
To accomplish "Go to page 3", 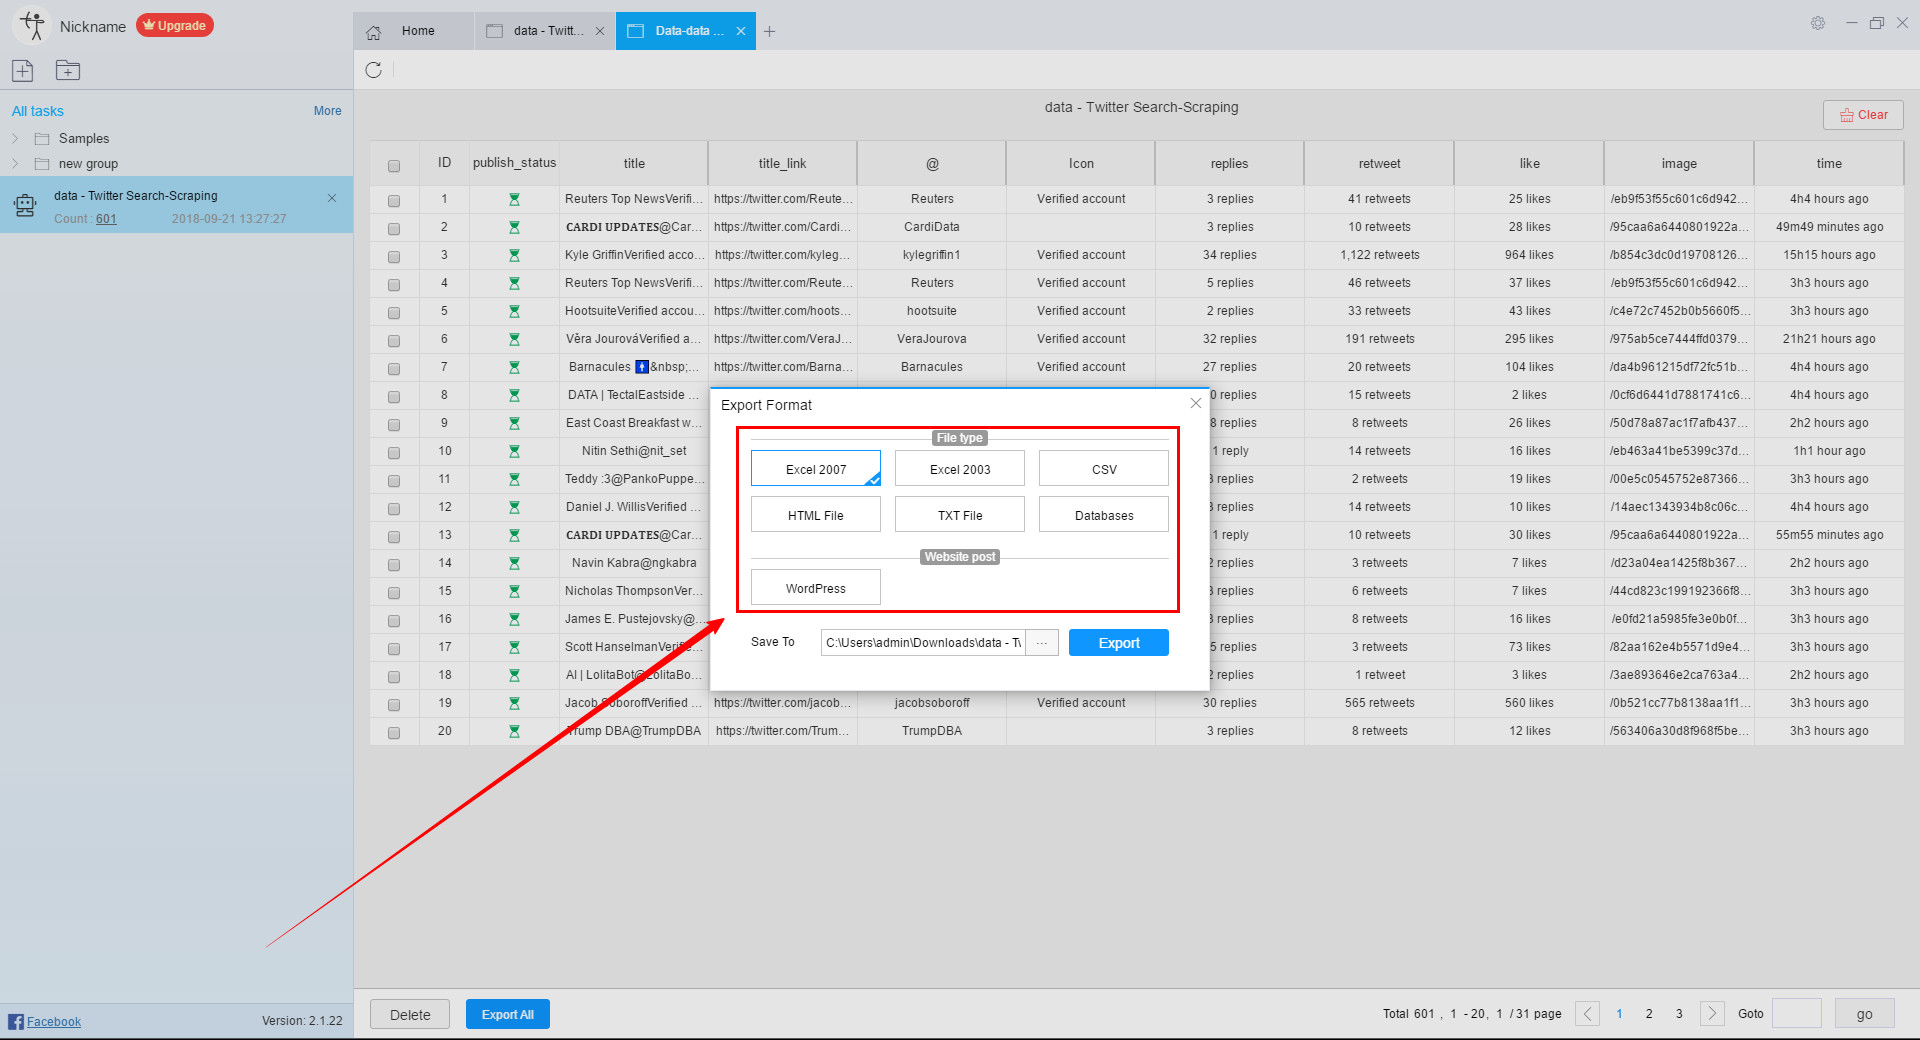I will (x=1679, y=1013).
